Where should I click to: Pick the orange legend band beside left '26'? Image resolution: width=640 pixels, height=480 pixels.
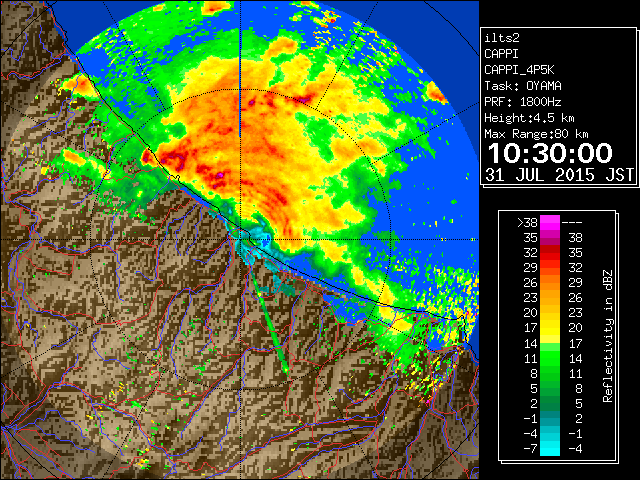(550, 282)
